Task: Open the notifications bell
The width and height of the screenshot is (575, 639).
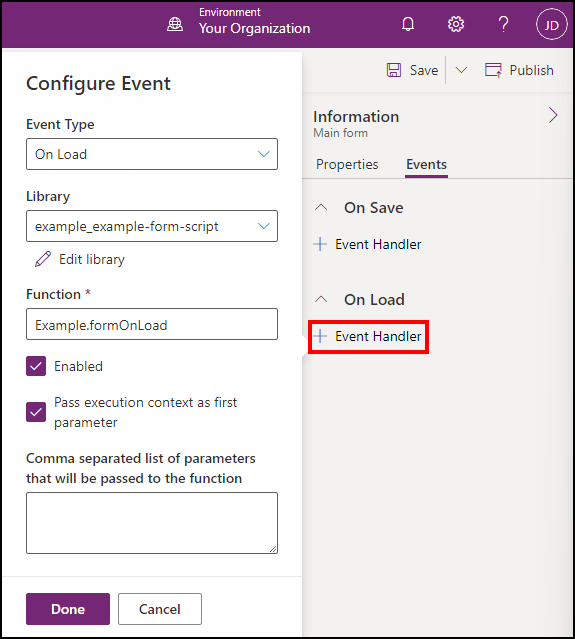Action: click(x=408, y=24)
